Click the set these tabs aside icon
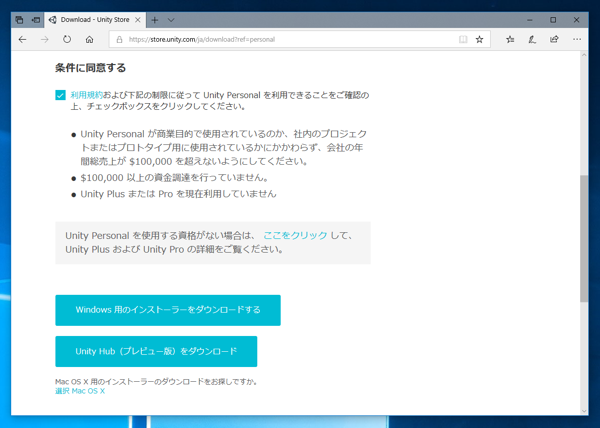 [36, 20]
